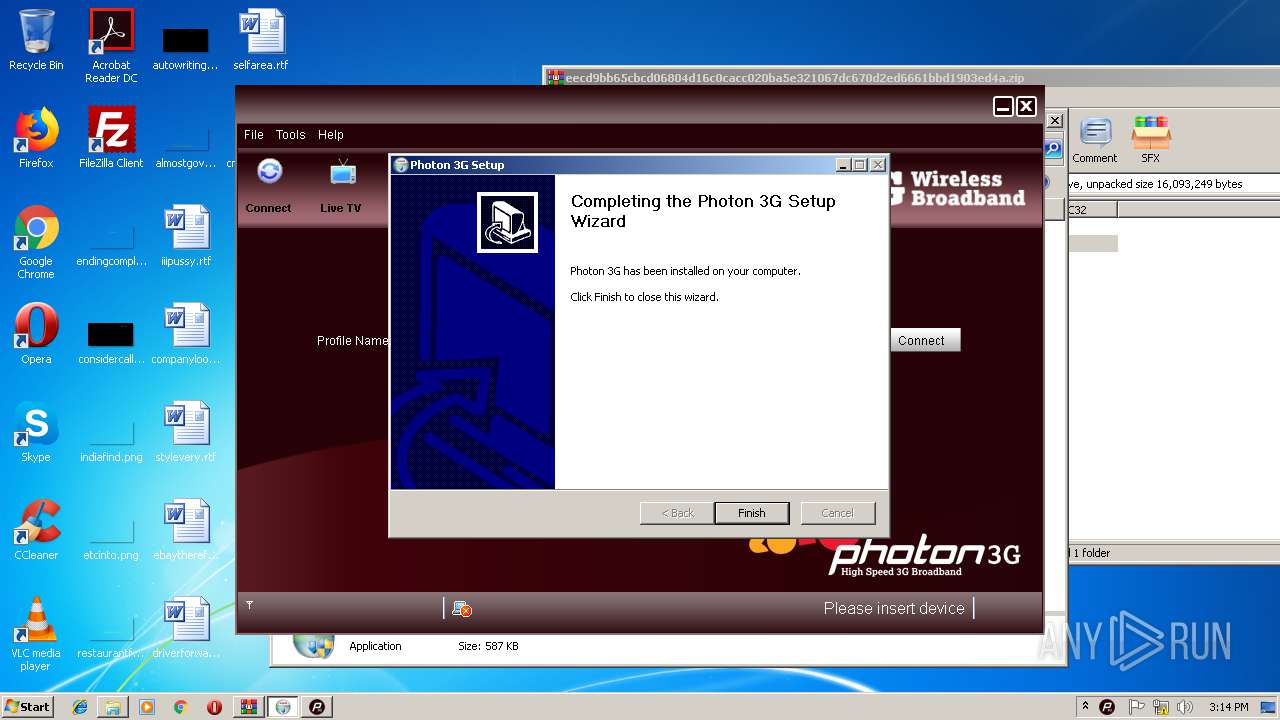Viewport: 1280px width, 720px height.
Task: Click the 3:14 PM clock
Action: coord(1228,707)
